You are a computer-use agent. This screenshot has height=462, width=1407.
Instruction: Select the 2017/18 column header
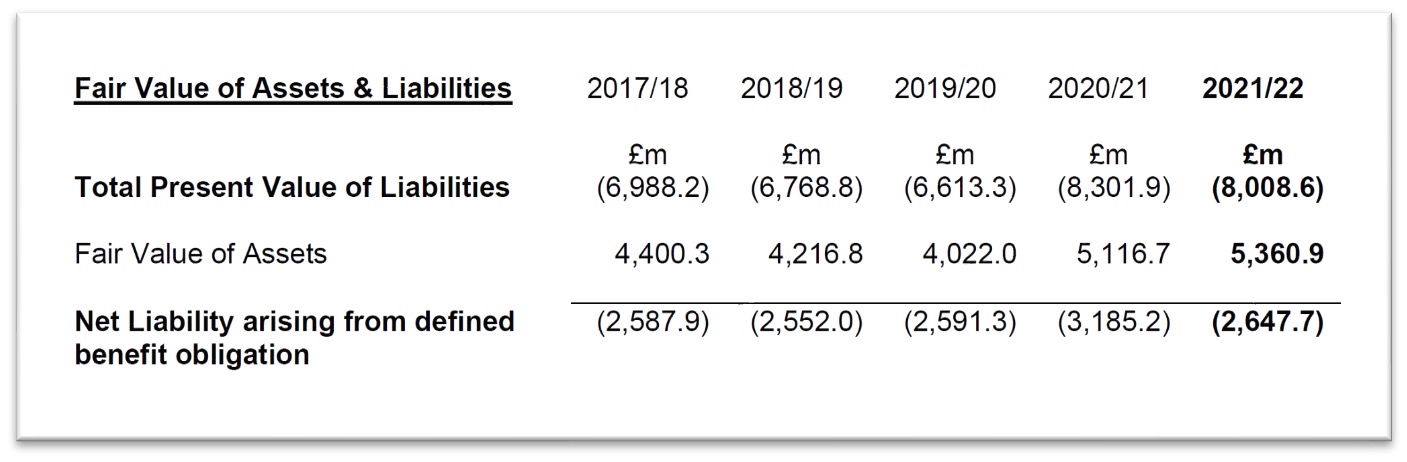pyautogui.click(x=638, y=89)
